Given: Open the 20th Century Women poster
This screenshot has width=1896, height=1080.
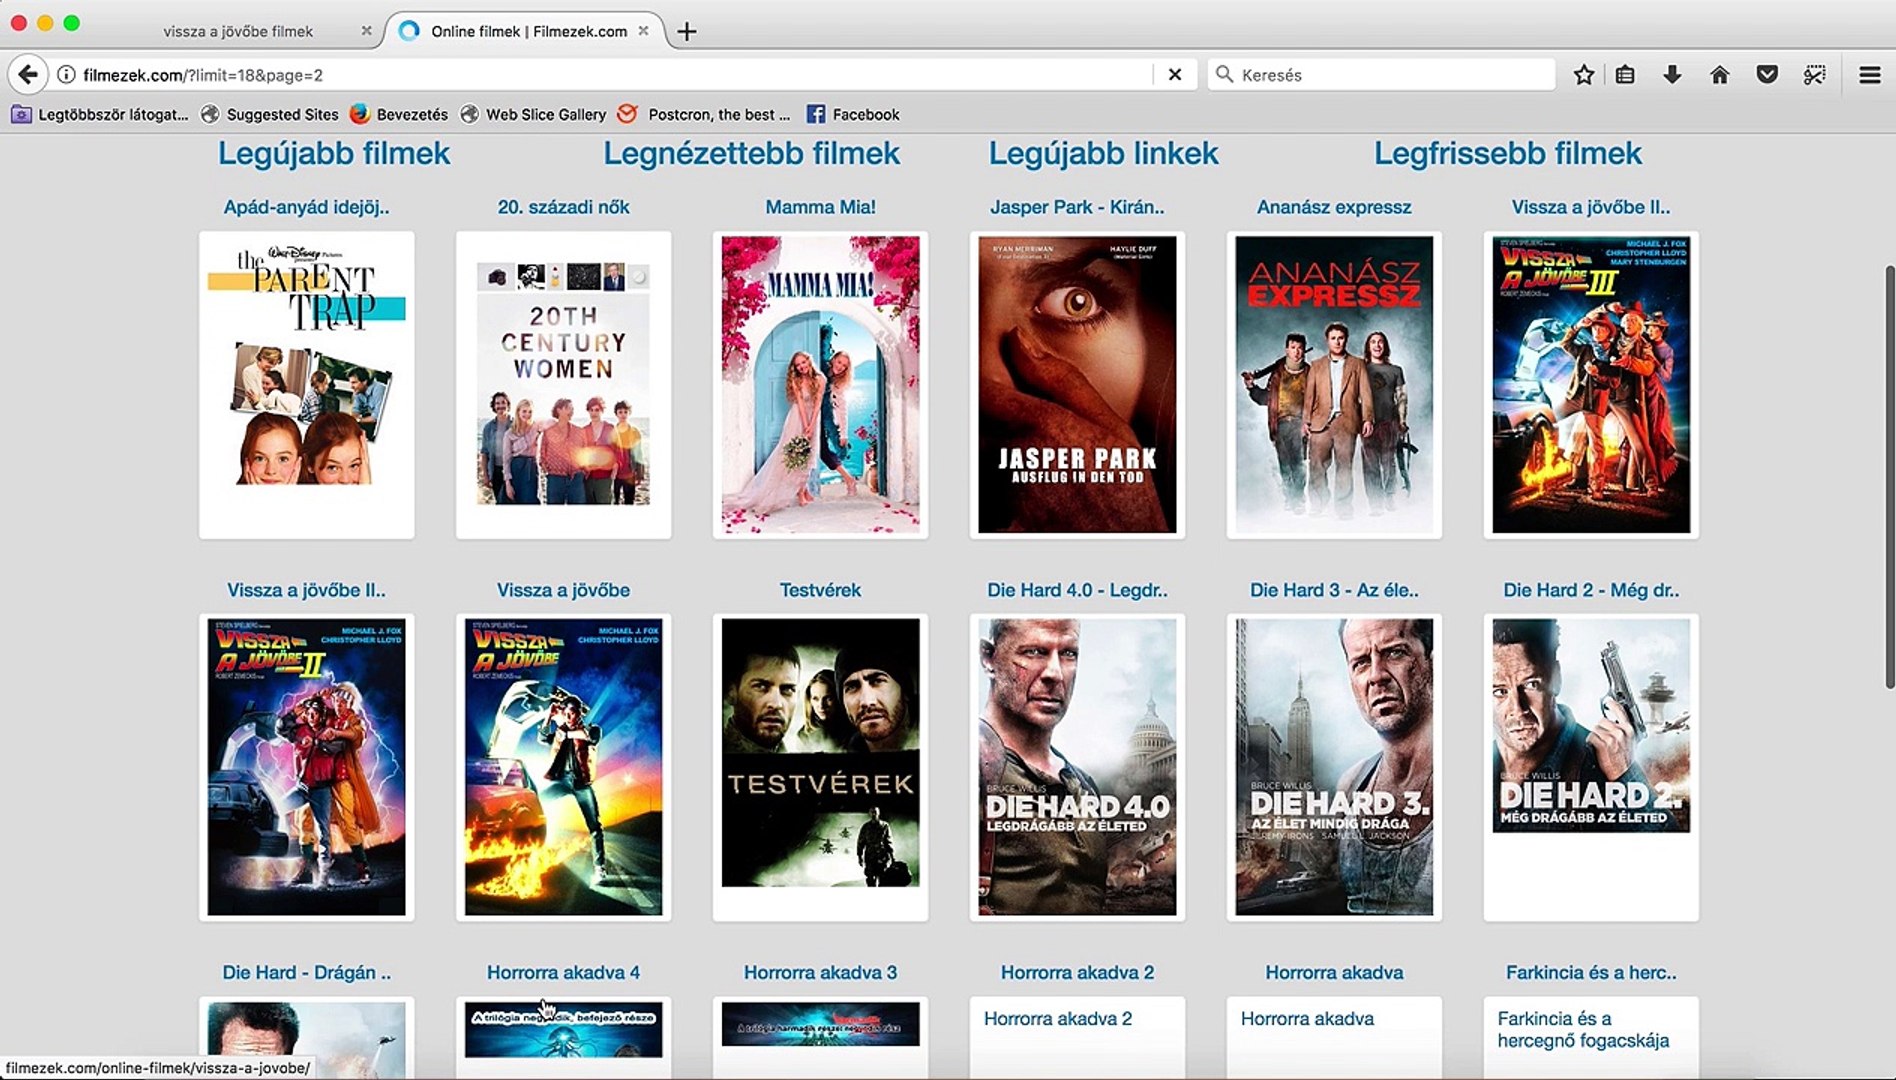Looking at the screenshot, I should point(564,385).
